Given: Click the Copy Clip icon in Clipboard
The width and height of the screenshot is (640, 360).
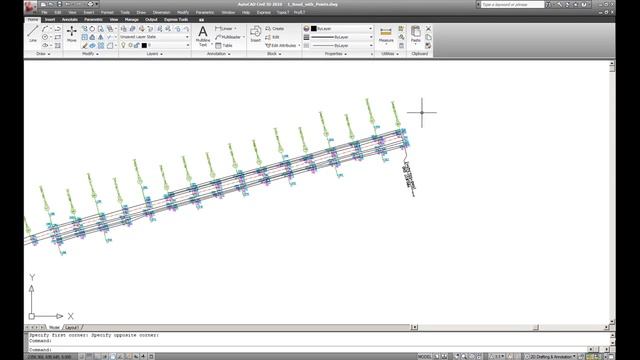Looking at the screenshot, I should point(428,37).
